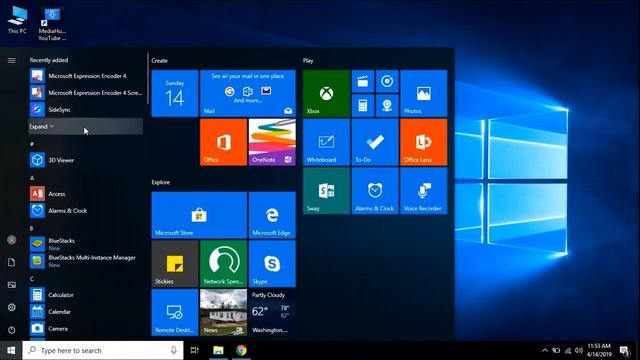Expand the recently added list
Screen dimensions: 640x360
tap(86, 127)
